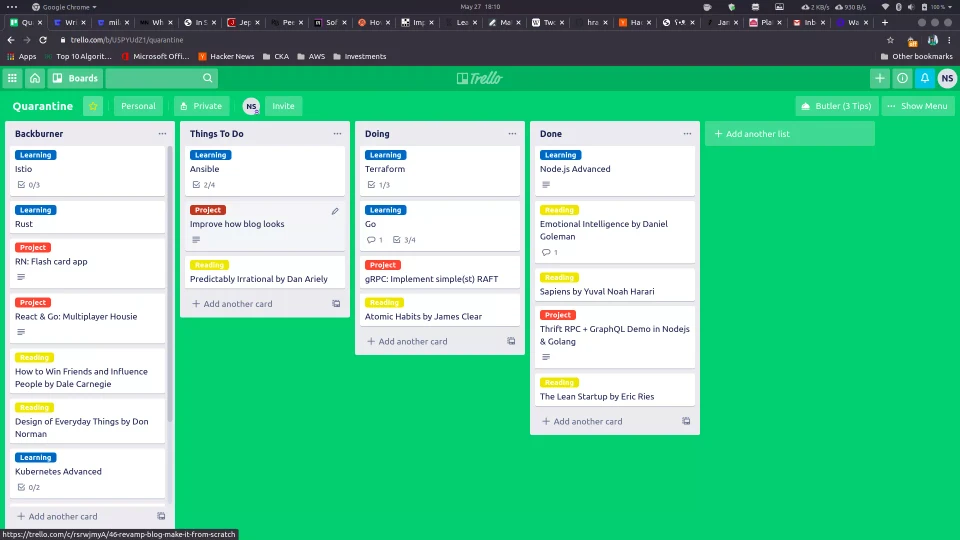
Task: Add another card to Backburner list
Action: click(x=58, y=516)
